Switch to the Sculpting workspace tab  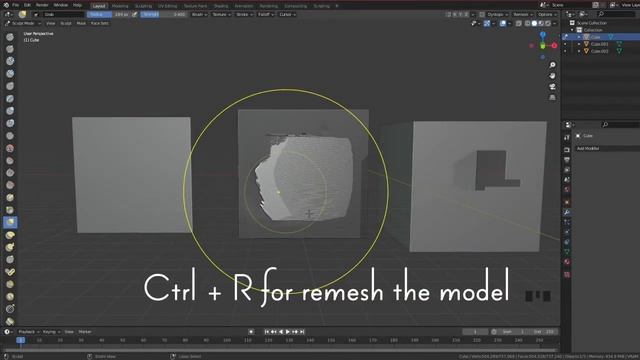click(143, 6)
